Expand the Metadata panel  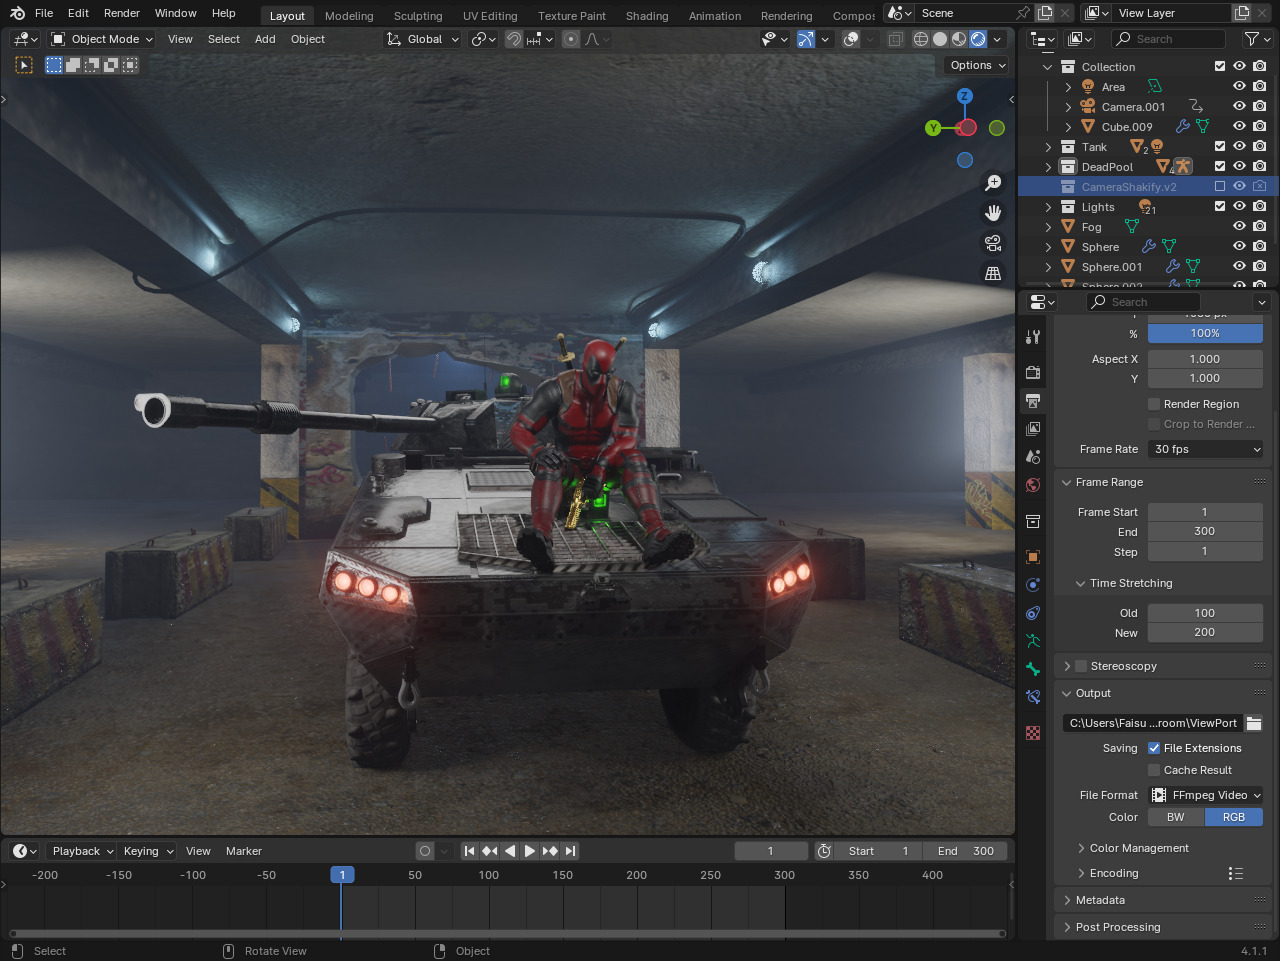pos(1100,900)
